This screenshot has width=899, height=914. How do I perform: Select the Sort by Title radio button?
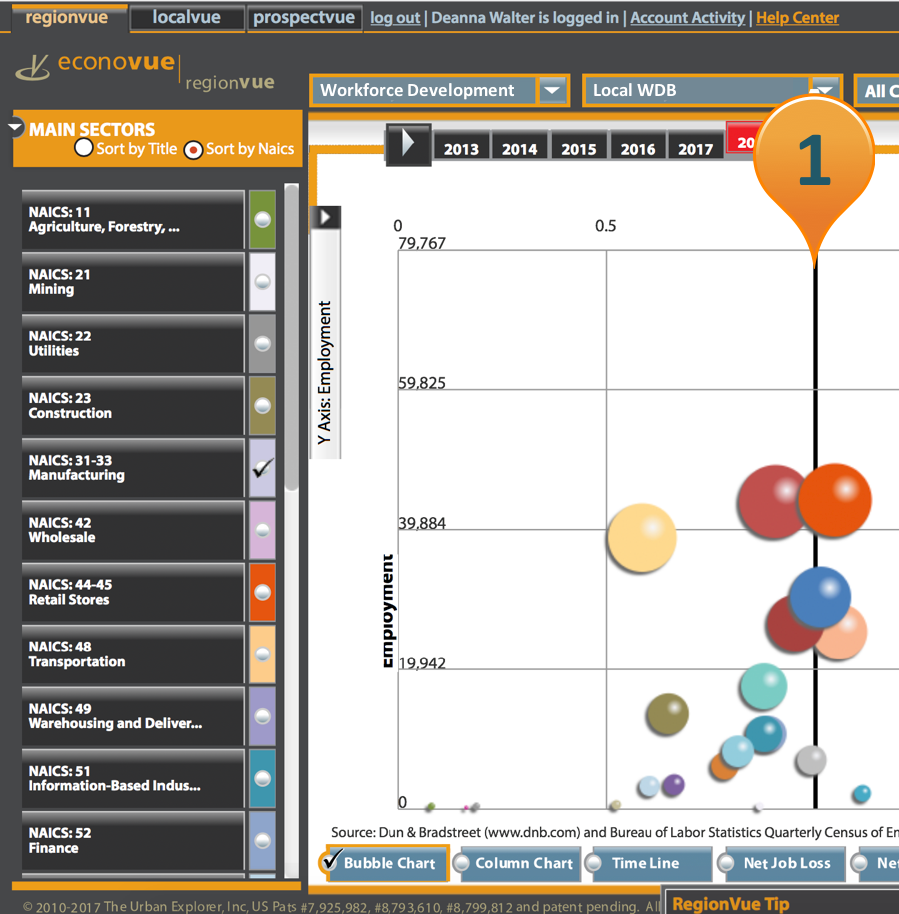click(x=84, y=147)
